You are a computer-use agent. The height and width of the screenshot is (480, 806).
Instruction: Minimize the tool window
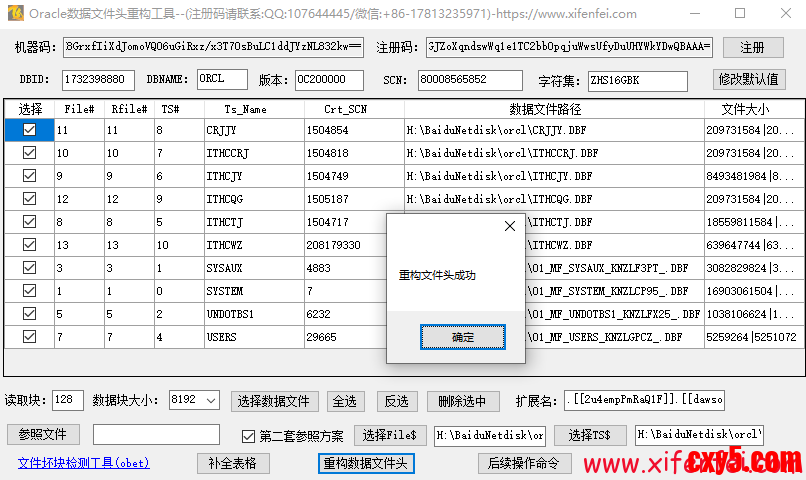694,13
